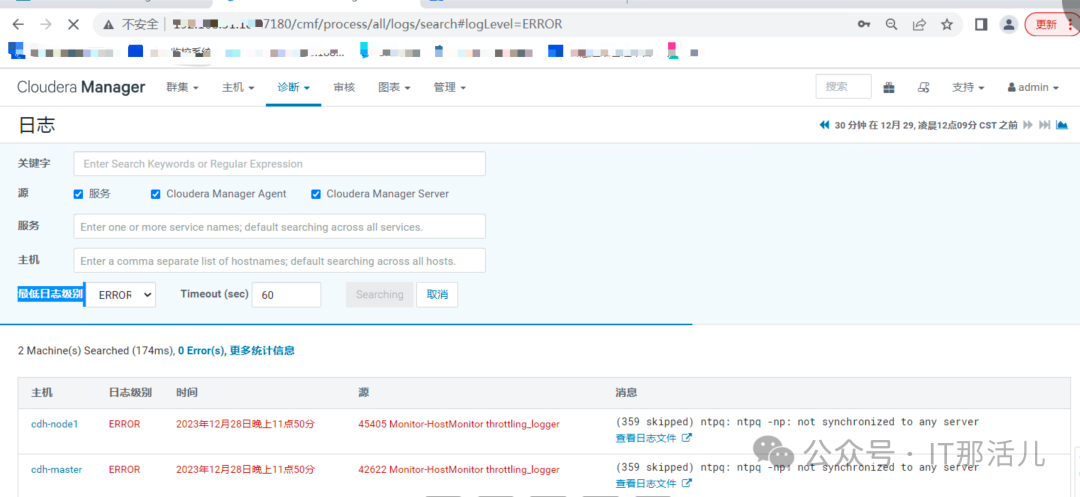Open log file external-link icon for cdh-node1
The height and width of the screenshot is (497, 1080).
click(687, 438)
